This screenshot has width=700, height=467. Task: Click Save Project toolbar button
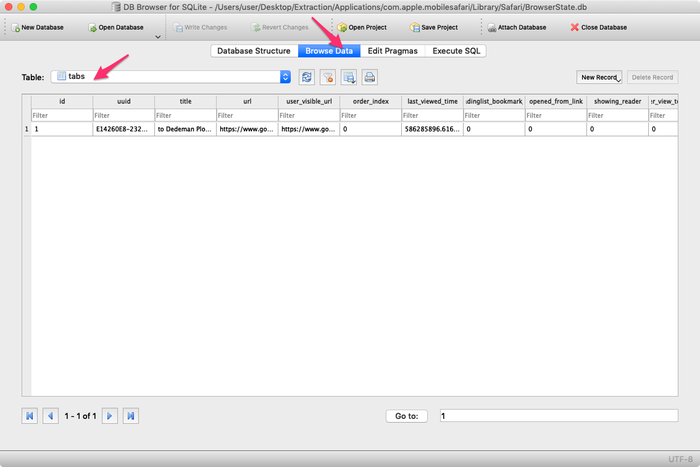(x=434, y=27)
